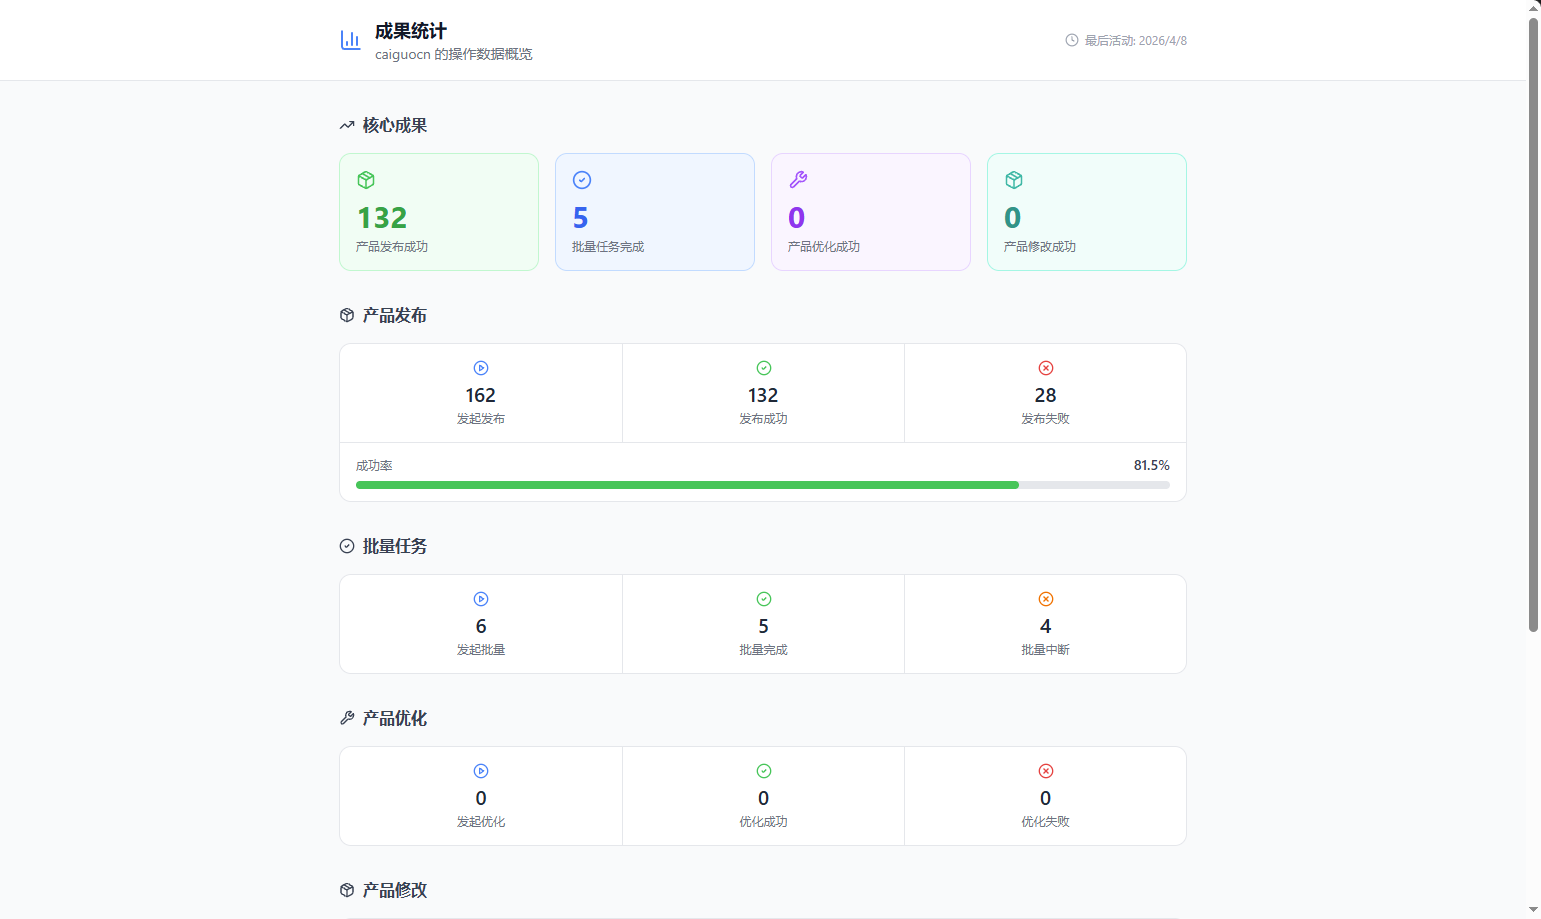1541x919 pixels.
Task: Click the red X icon above 发布失败
Action: tap(1046, 368)
